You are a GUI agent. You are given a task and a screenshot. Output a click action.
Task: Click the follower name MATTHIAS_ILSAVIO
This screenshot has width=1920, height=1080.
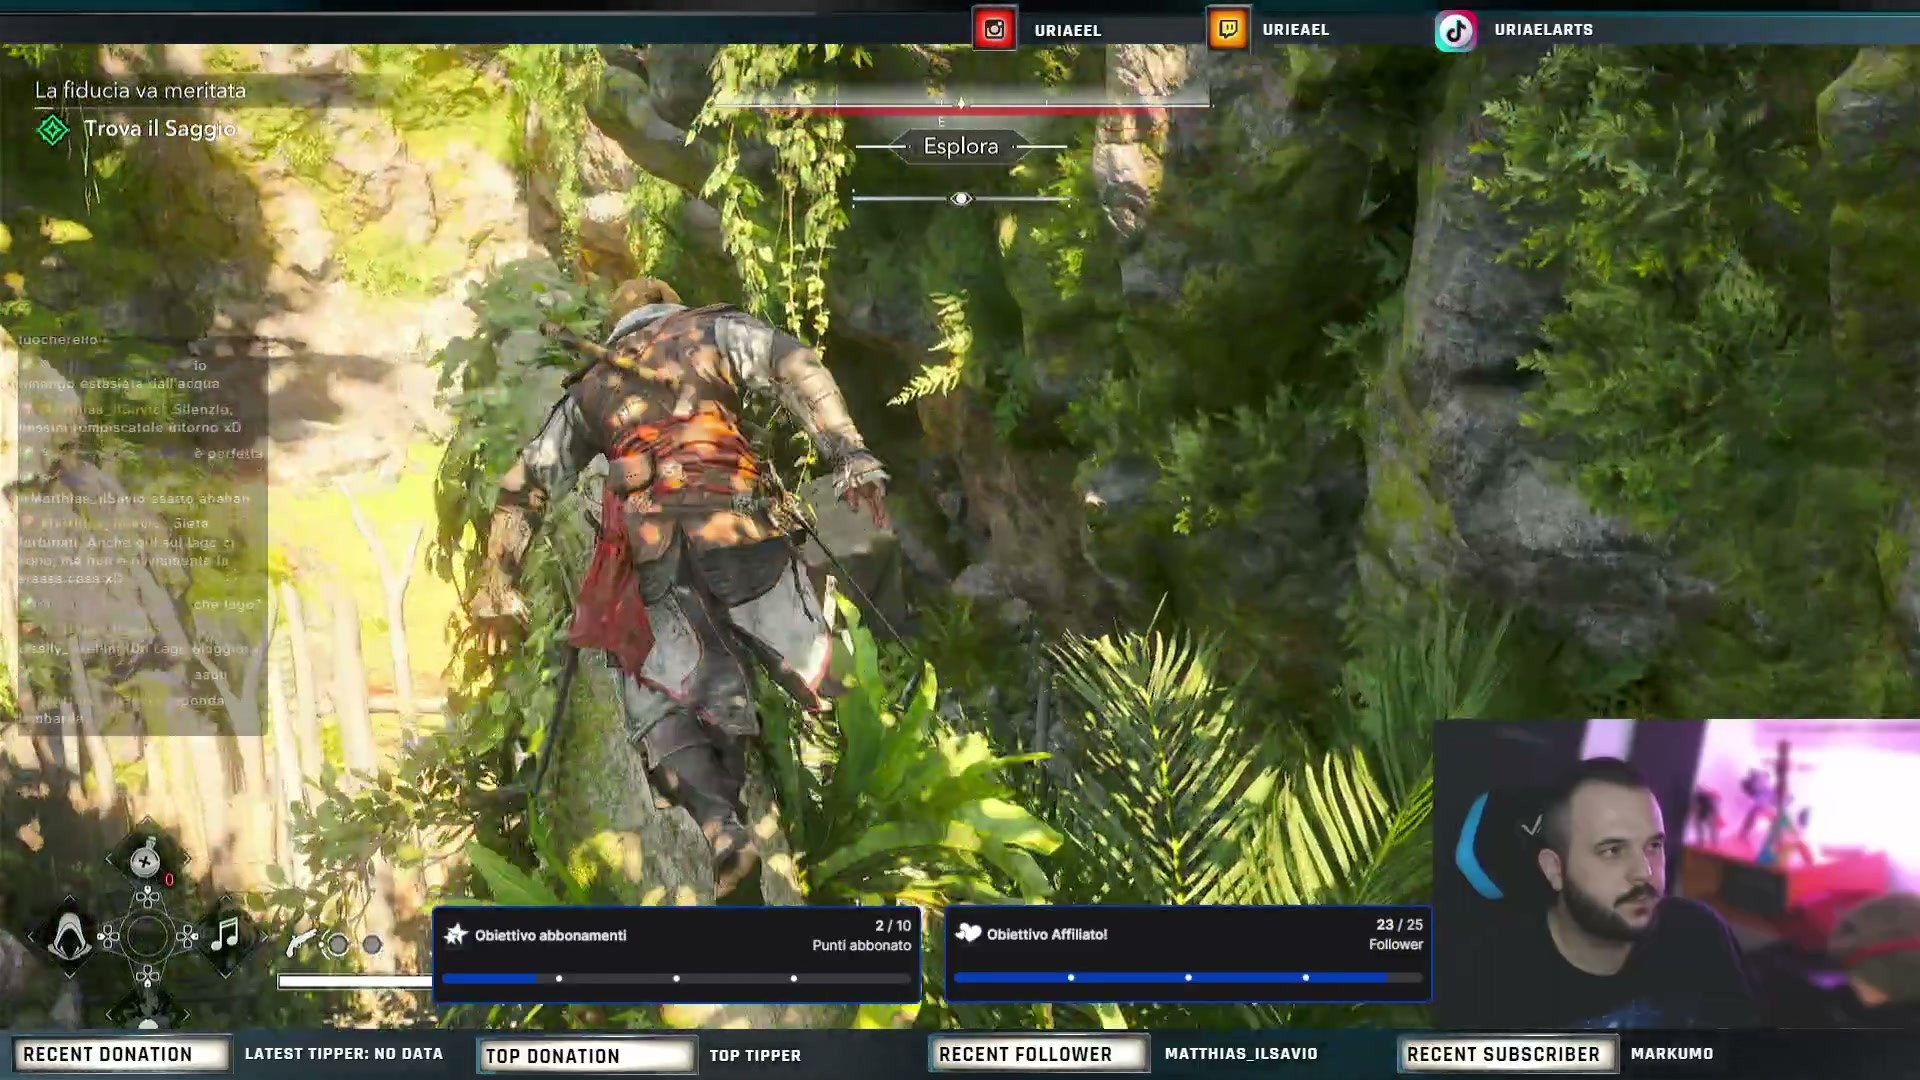coord(1241,1054)
